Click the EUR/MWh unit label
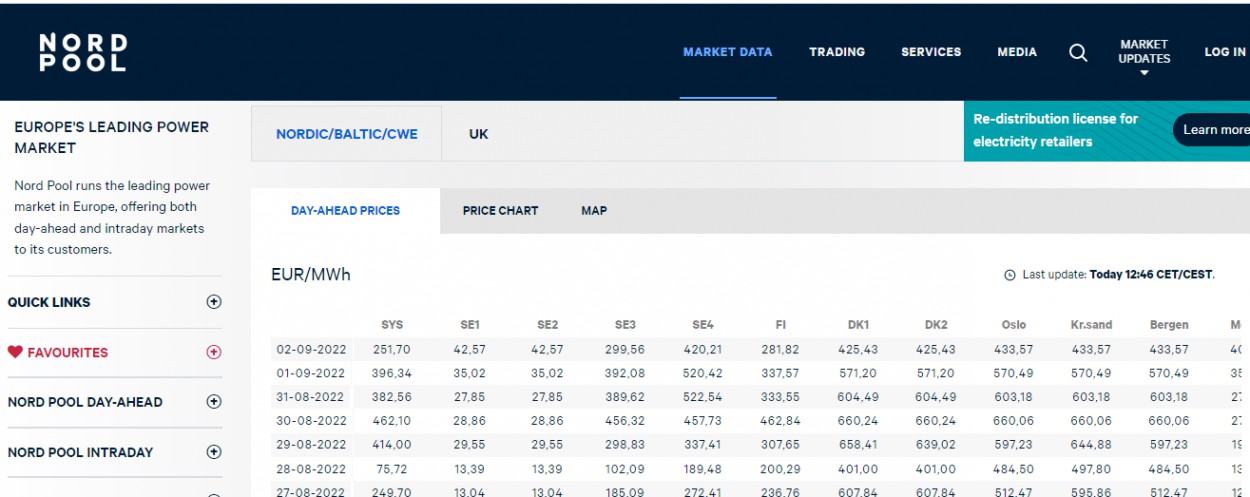The height and width of the screenshot is (497, 1250). (311, 274)
